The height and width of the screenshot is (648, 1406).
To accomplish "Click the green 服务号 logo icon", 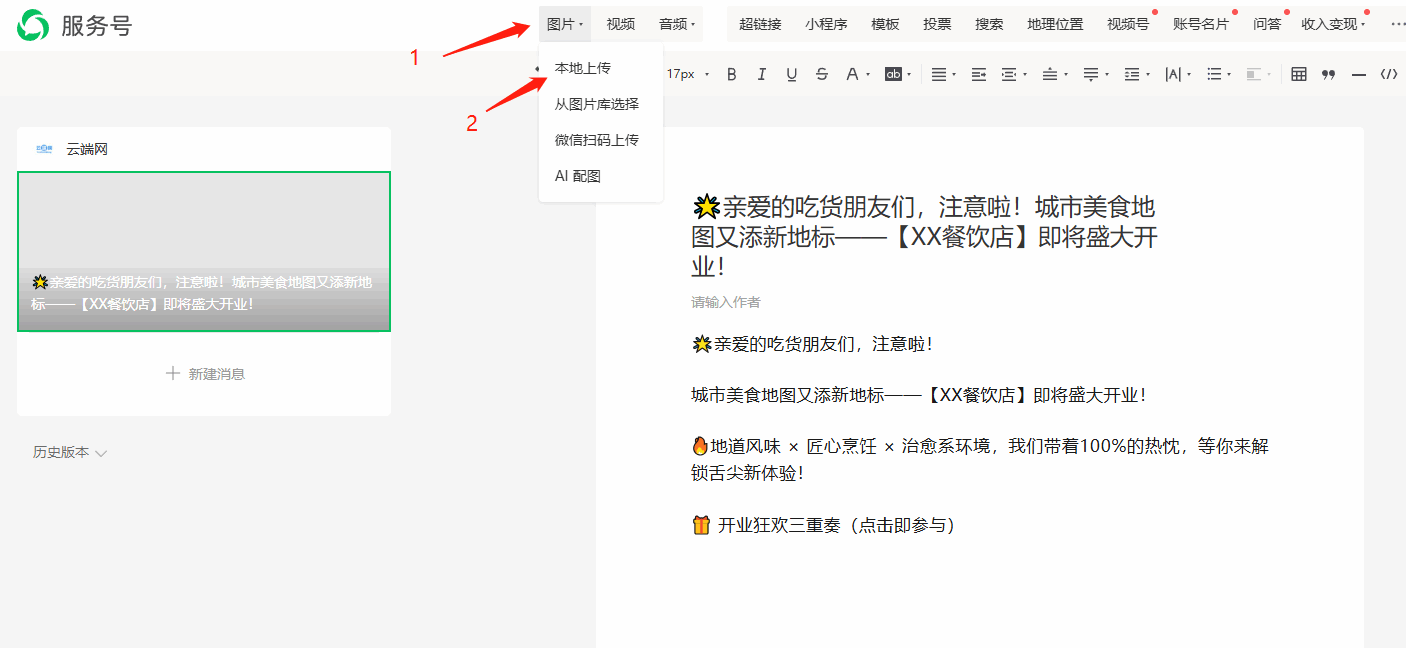I will [33, 25].
